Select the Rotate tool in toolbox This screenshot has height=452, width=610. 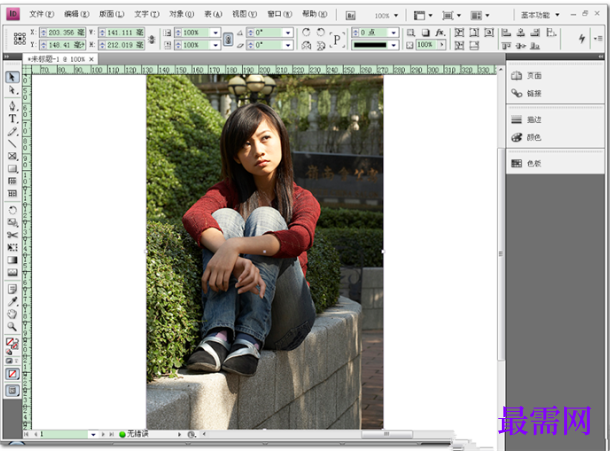[12, 210]
